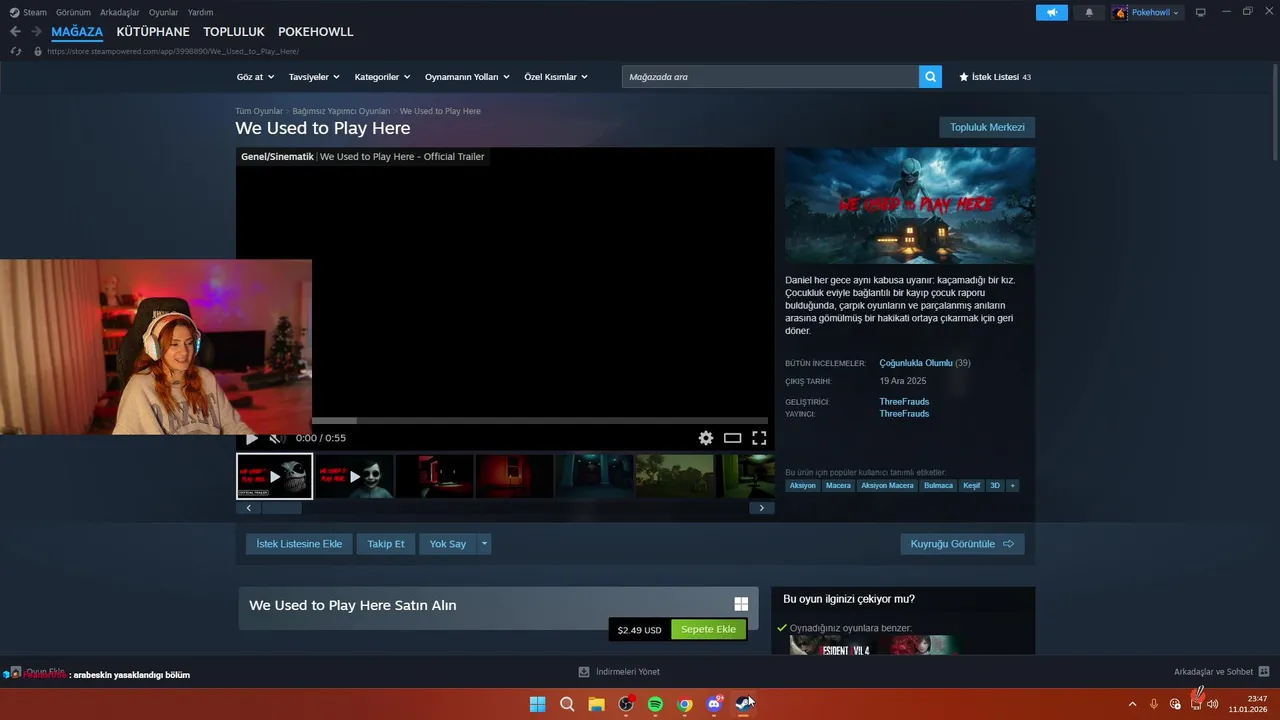The width and height of the screenshot is (1280, 720).
Task: Expand the Göz at store menu
Action: 255,77
